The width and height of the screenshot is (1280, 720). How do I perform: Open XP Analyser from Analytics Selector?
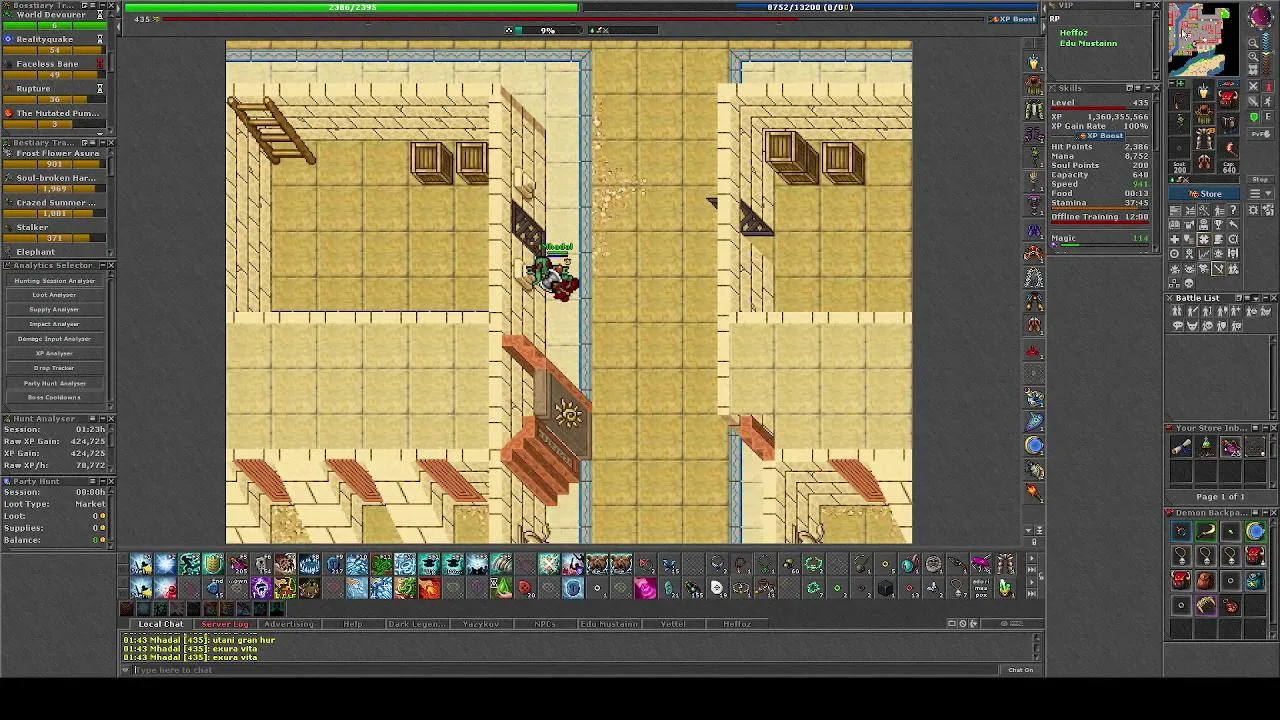coord(54,353)
